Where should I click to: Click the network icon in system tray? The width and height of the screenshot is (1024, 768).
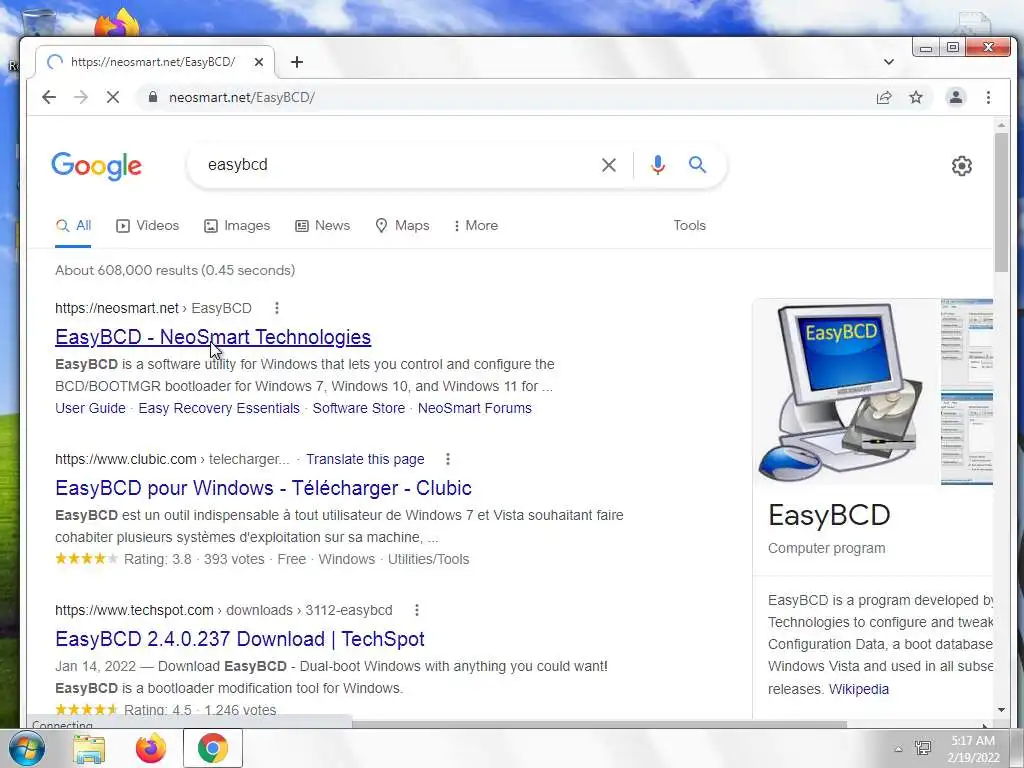[x=923, y=748]
